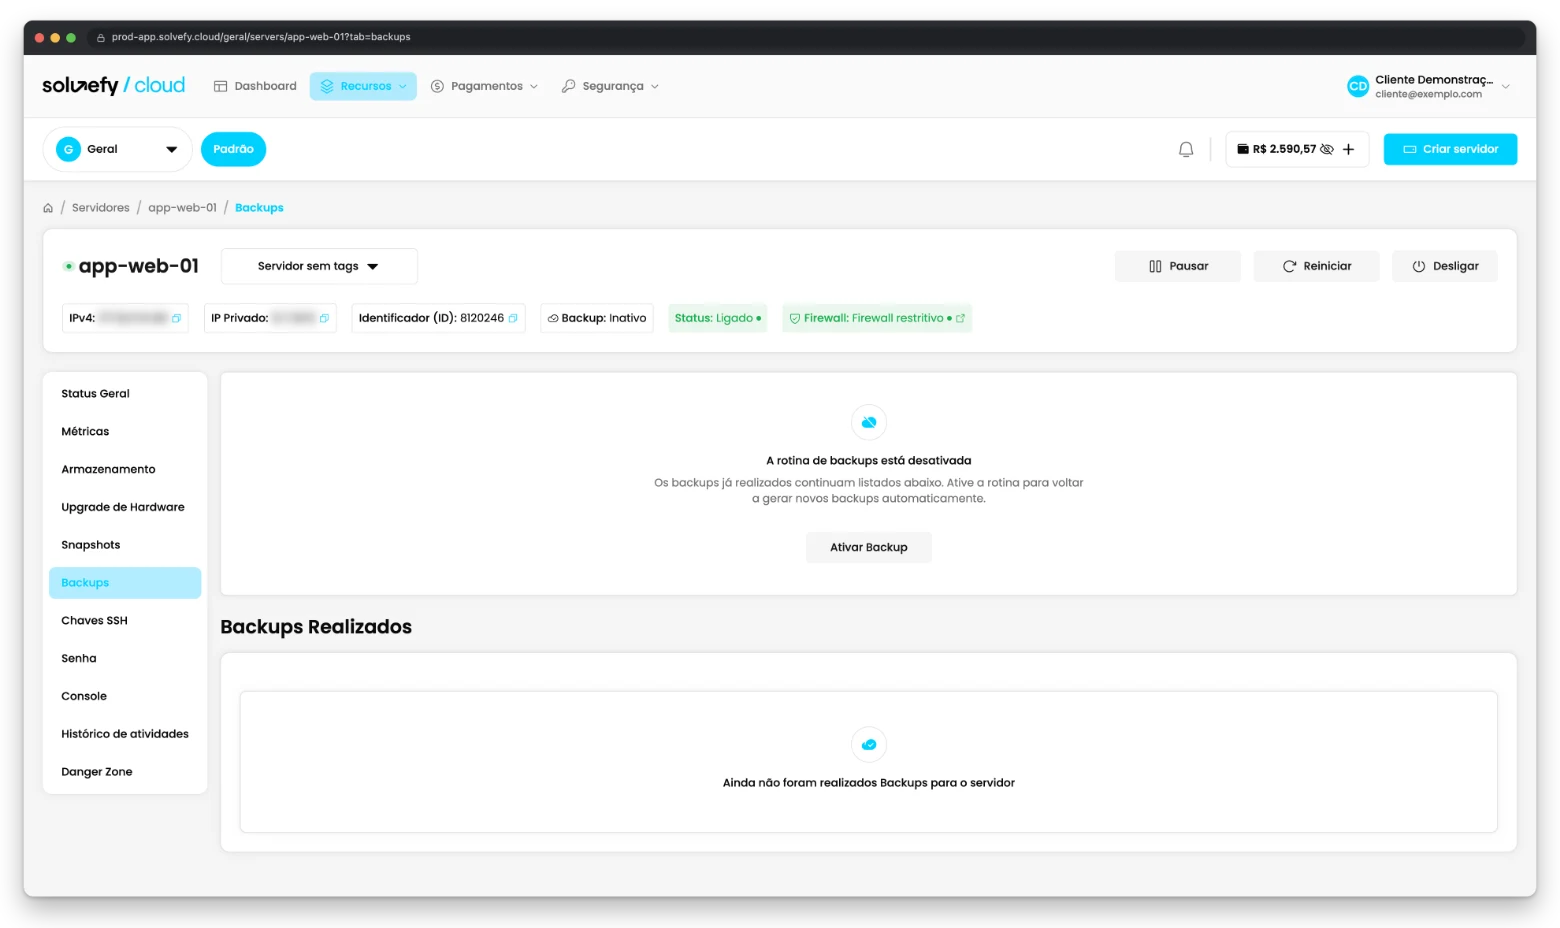The height and width of the screenshot is (928, 1560).
Task: Open the Snapshots tab
Action: (x=125, y=545)
